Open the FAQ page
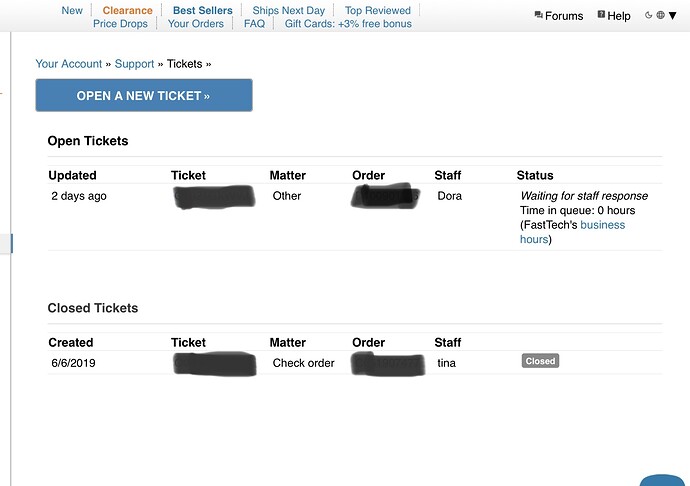Screen dimensions: 690x486 254,24
